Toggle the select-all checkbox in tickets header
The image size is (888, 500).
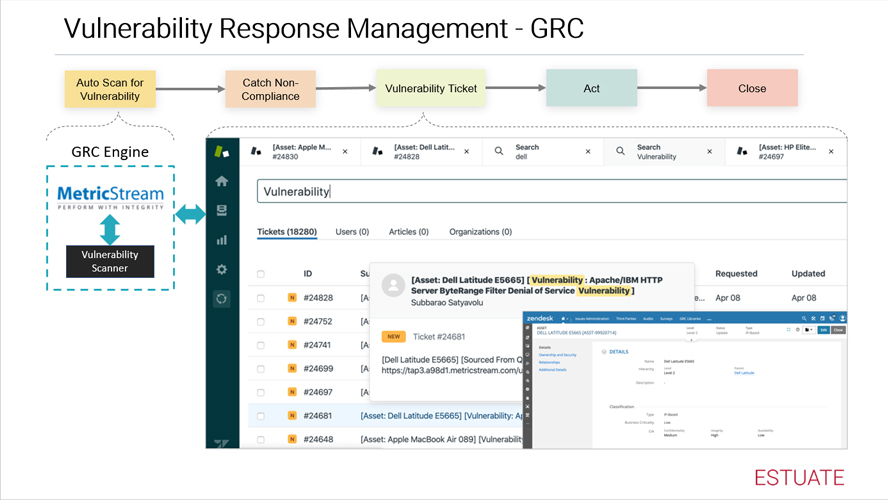(261, 274)
